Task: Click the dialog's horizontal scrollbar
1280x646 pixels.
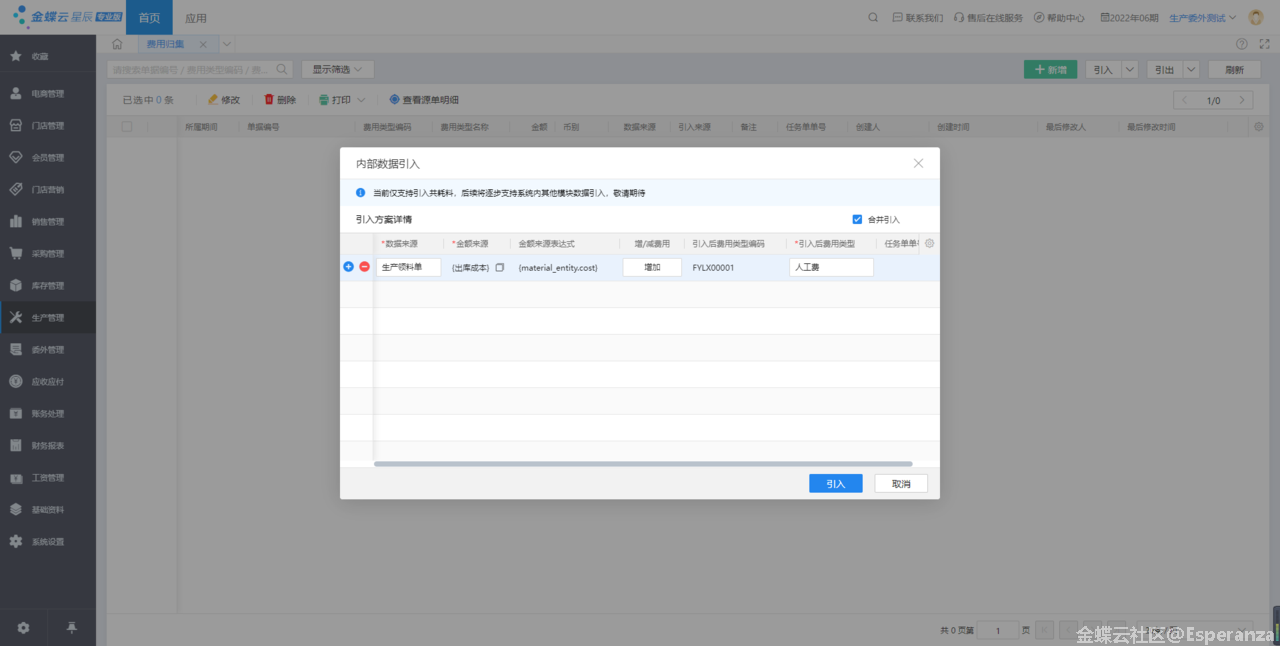Action: pos(643,464)
